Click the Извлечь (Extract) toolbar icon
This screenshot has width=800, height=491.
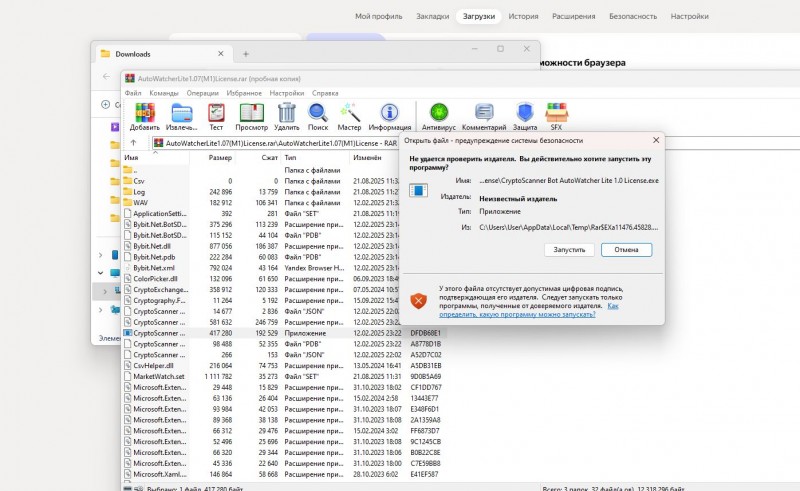181,115
